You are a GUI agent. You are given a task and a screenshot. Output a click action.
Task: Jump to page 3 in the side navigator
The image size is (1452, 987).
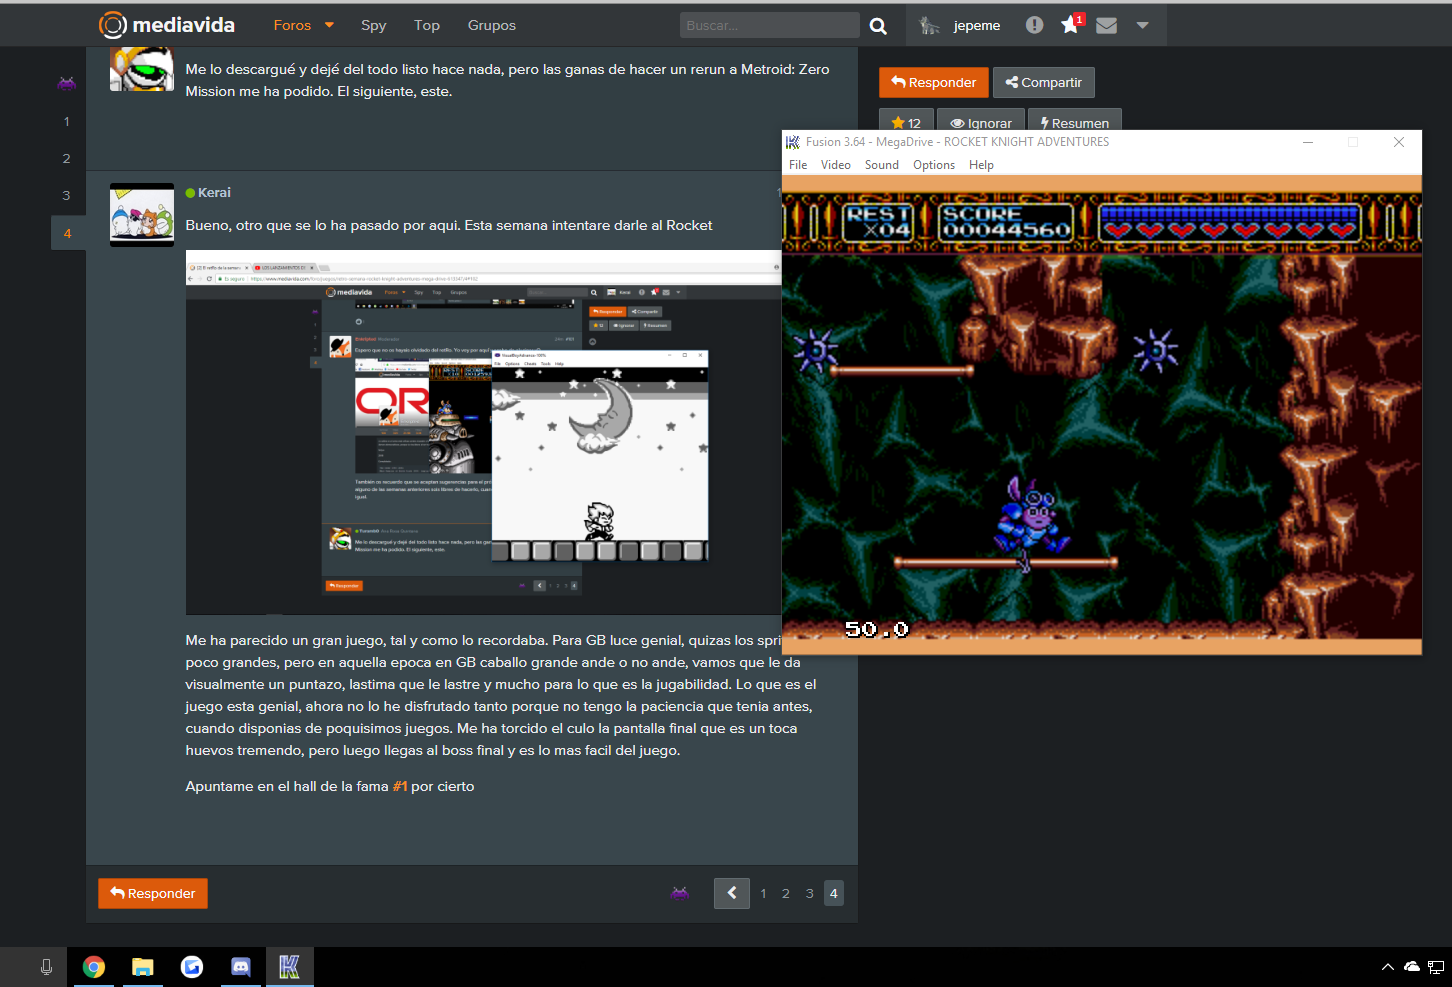67,195
